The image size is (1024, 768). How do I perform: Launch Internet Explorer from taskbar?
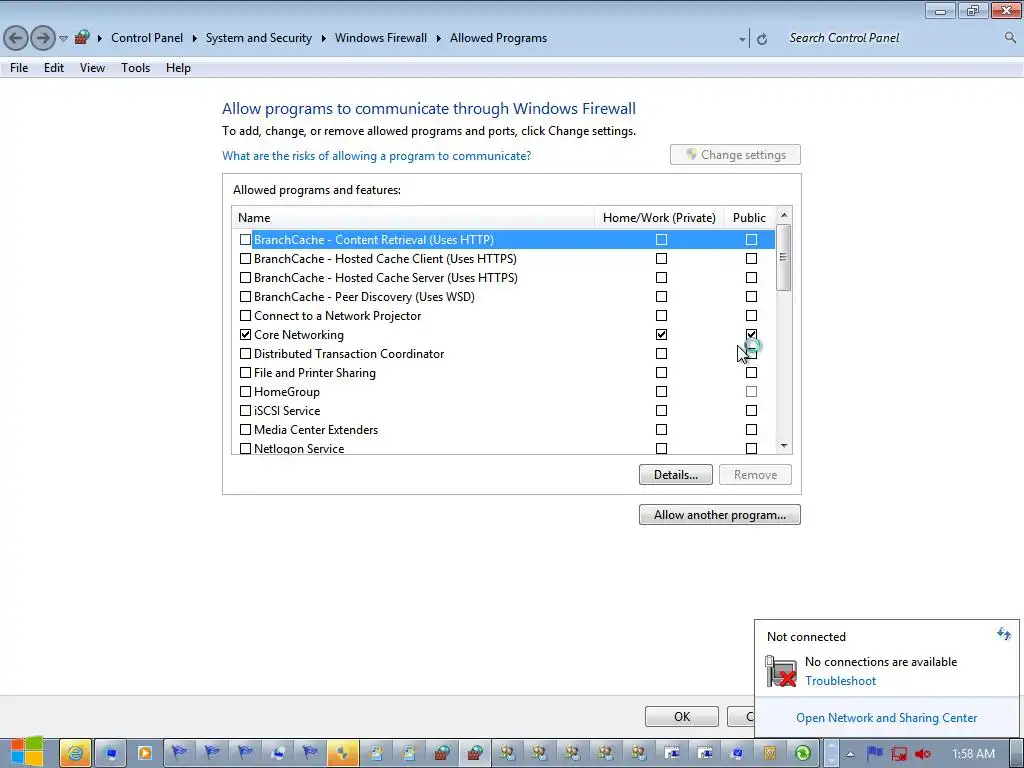[x=75, y=753]
